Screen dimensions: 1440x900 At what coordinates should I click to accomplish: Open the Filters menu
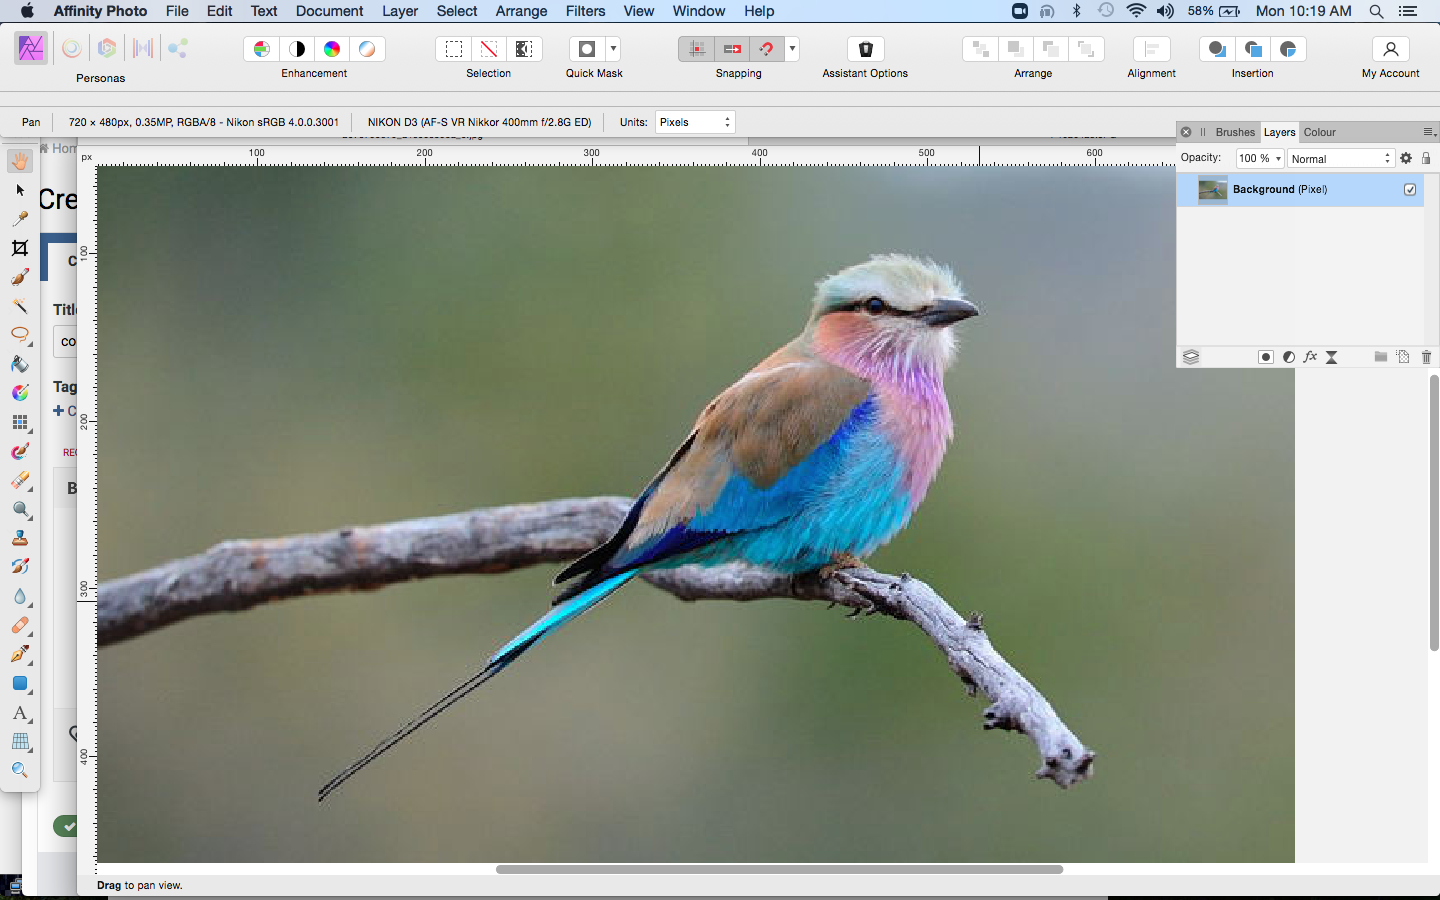pos(585,11)
